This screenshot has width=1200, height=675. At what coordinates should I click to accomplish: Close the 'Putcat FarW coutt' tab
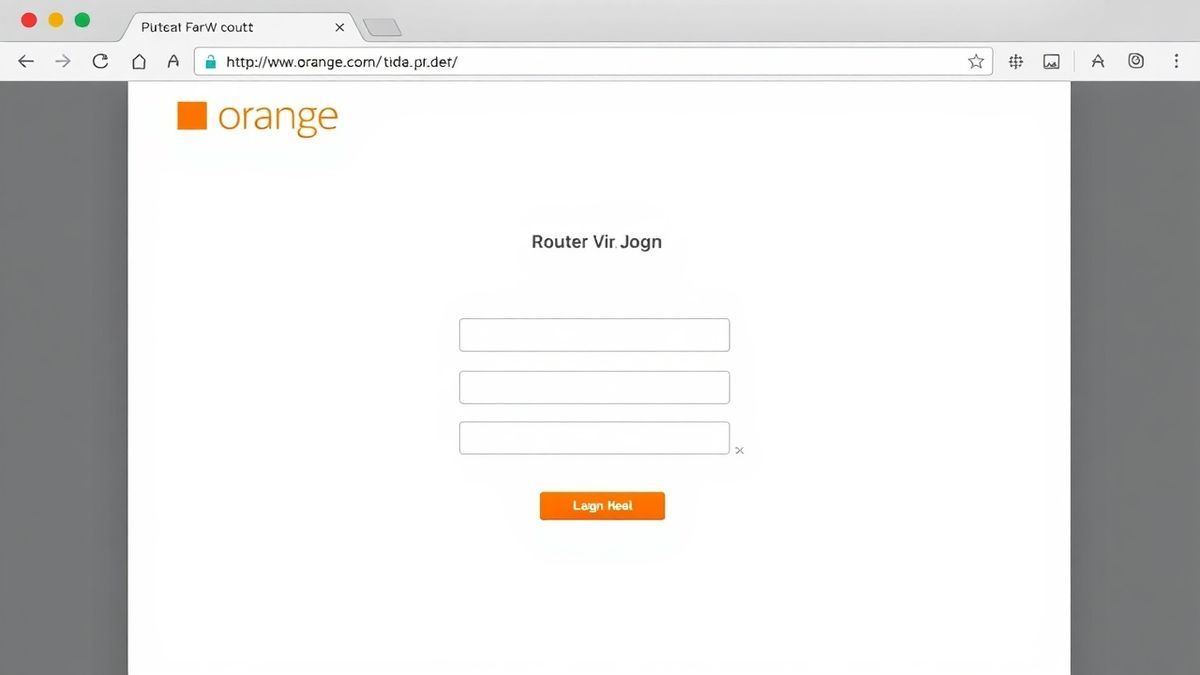pyautogui.click(x=340, y=27)
